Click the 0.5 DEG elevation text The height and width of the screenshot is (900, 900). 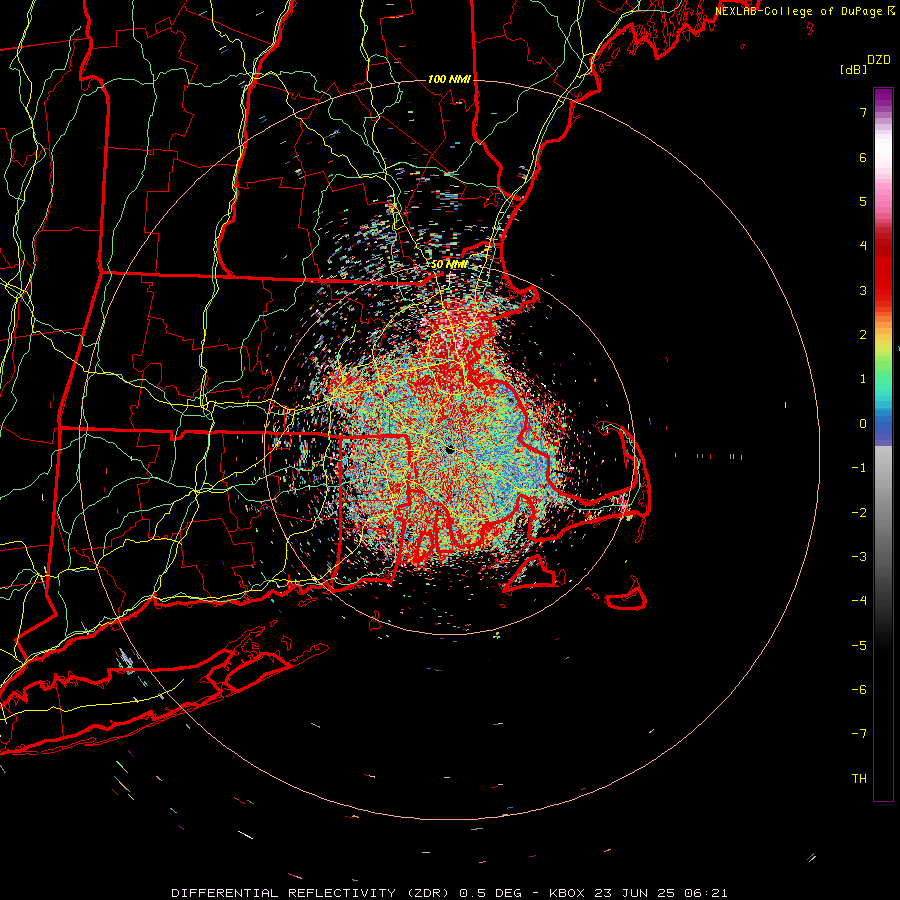click(491, 893)
